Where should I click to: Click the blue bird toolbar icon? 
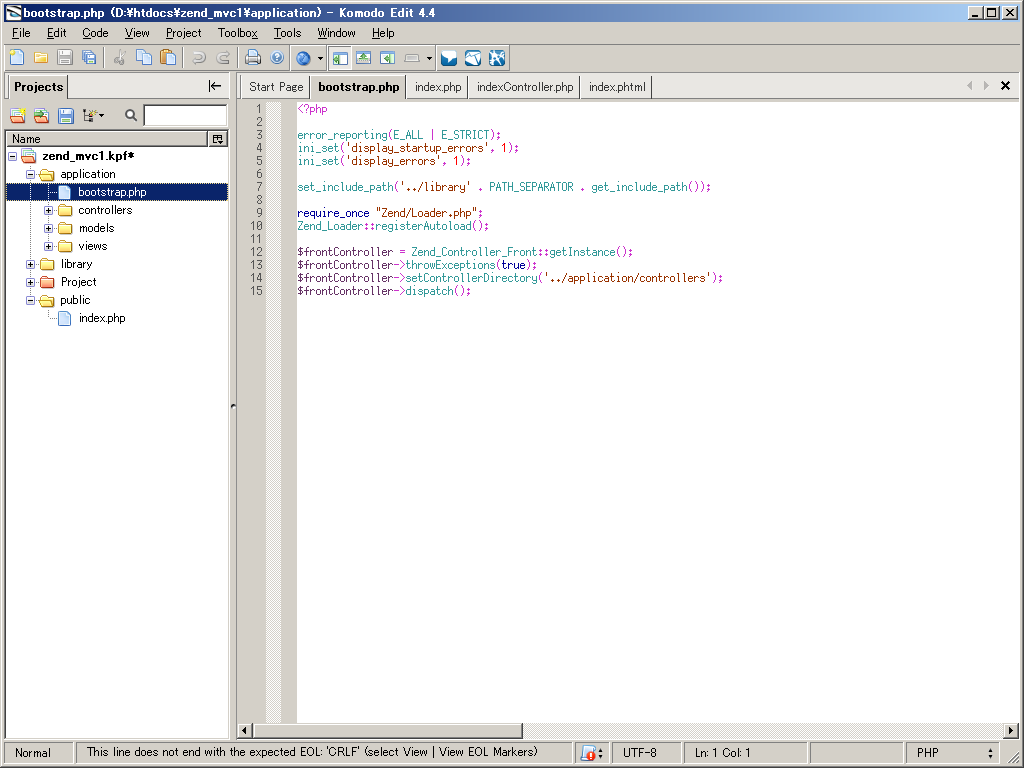pyautogui.click(x=473, y=58)
